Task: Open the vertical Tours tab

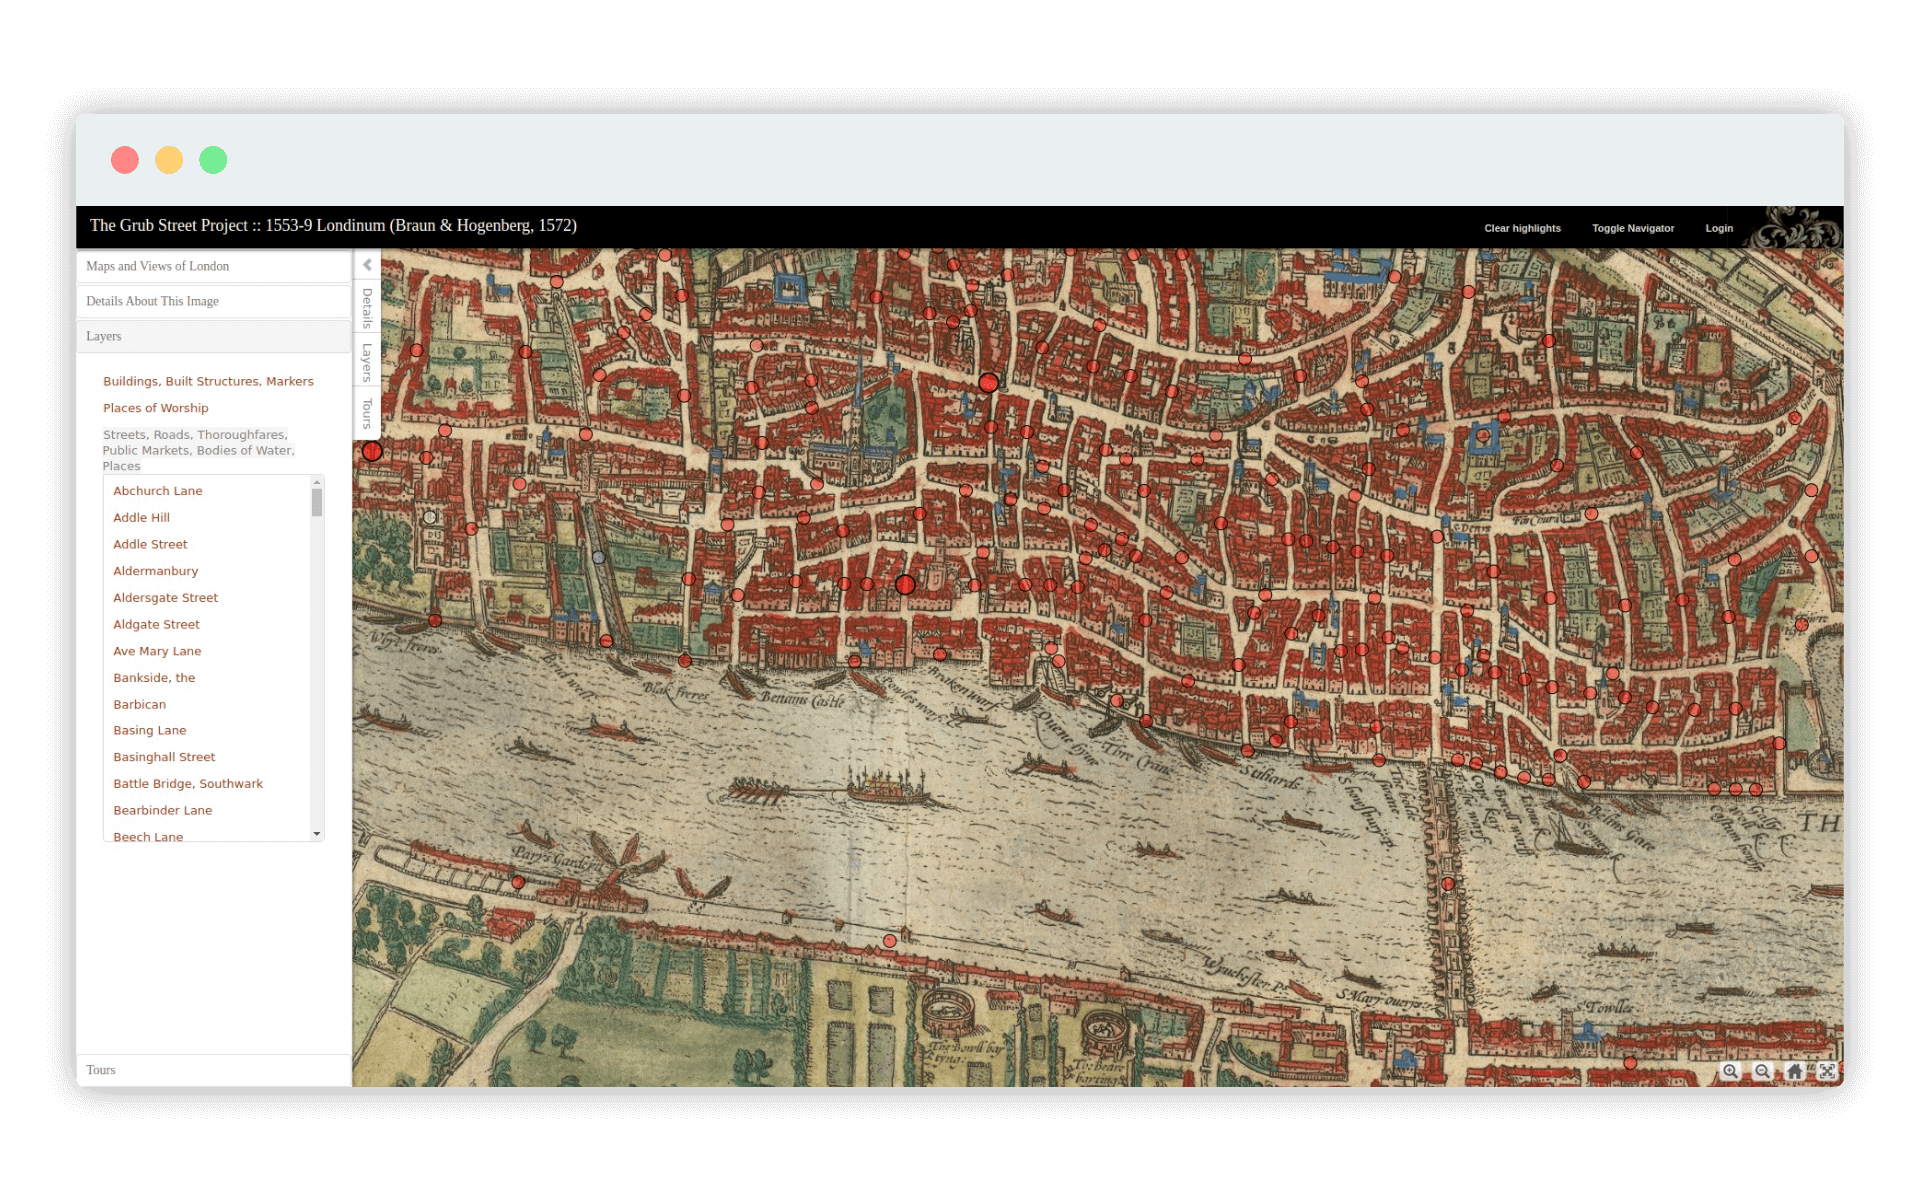Action: (x=367, y=413)
